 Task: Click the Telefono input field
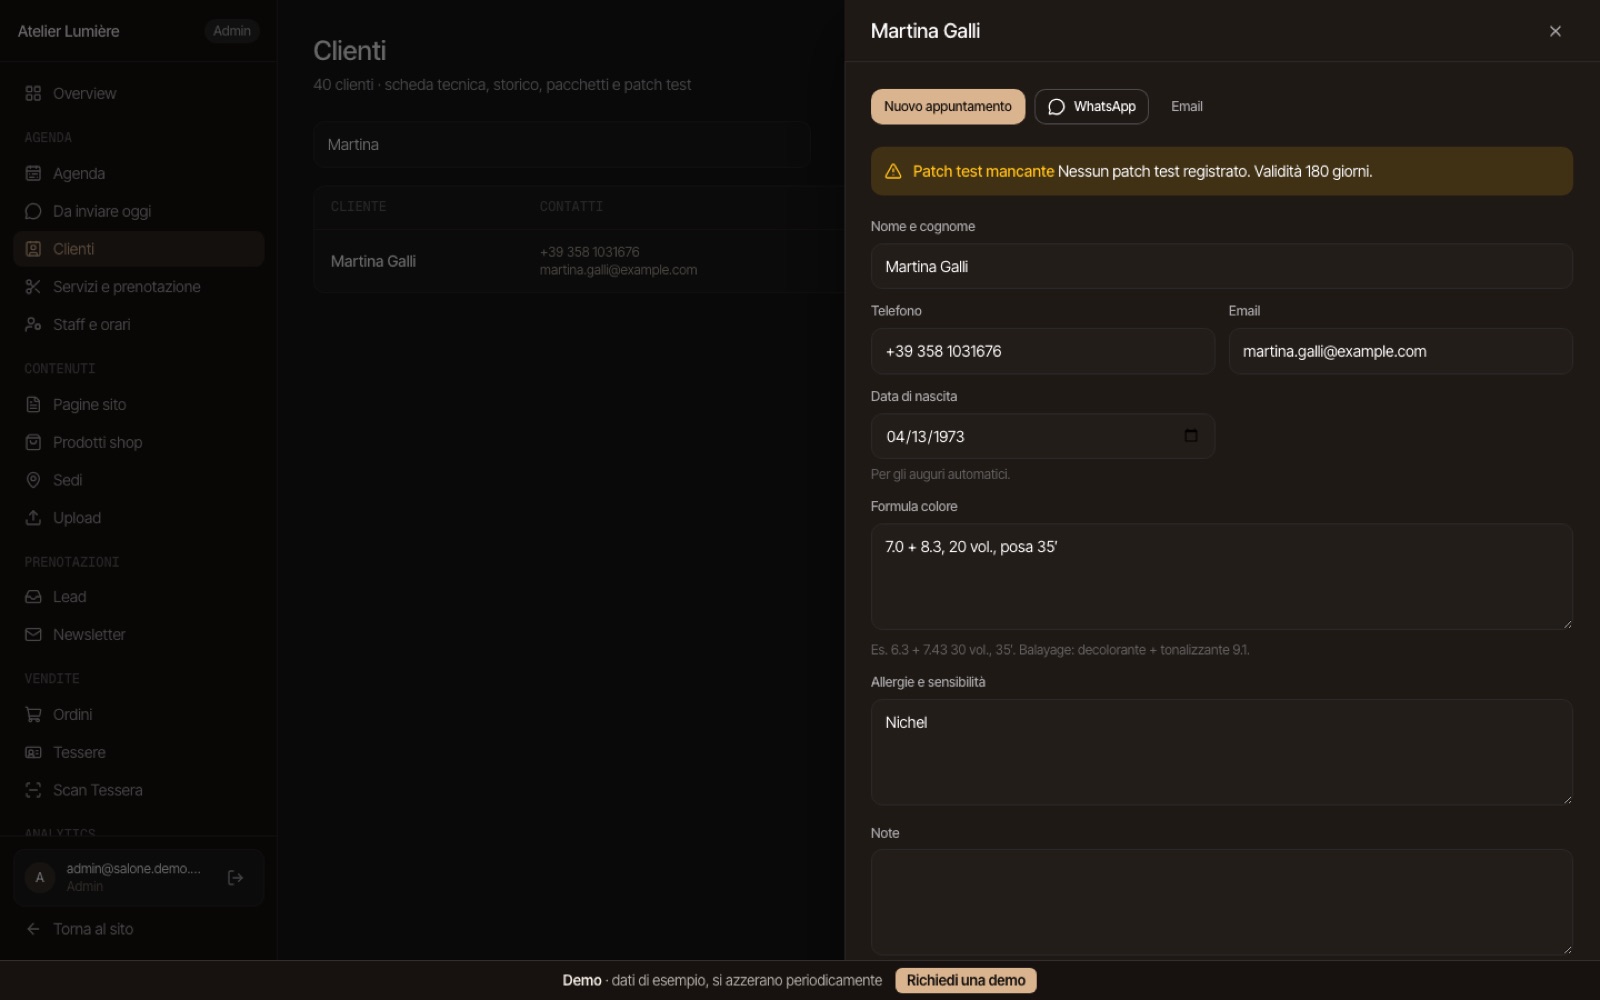click(x=1042, y=351)
